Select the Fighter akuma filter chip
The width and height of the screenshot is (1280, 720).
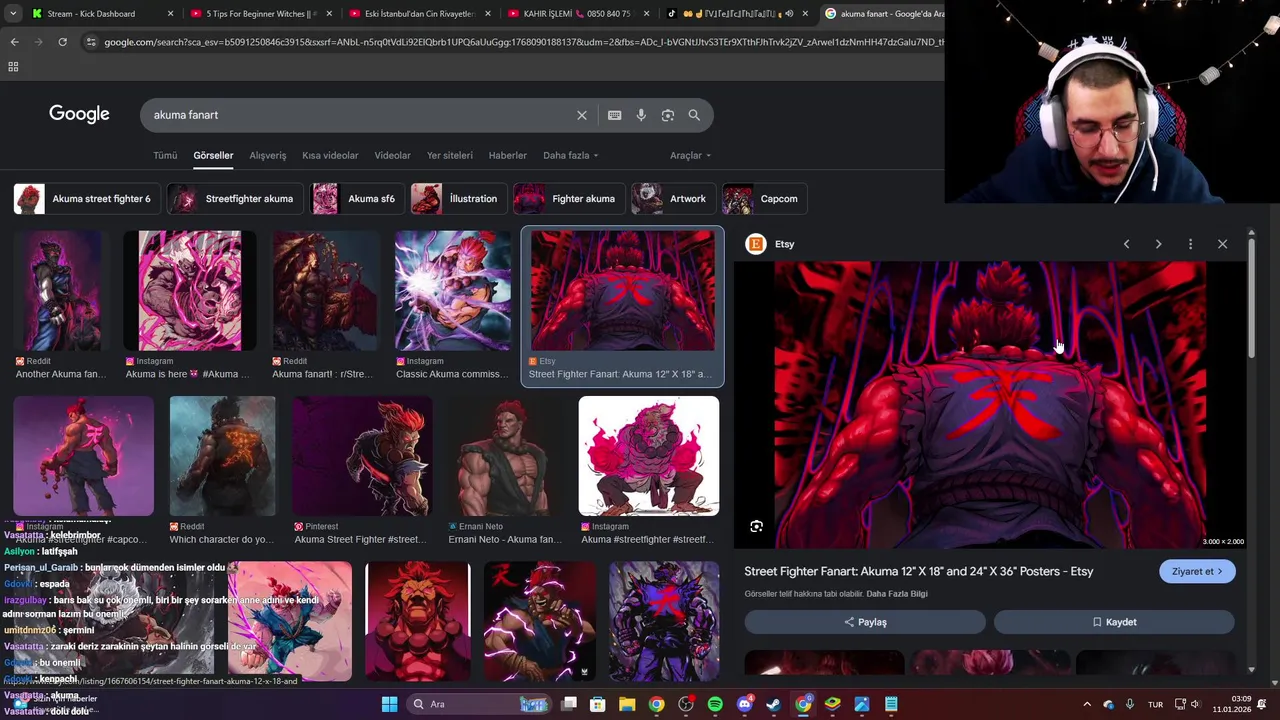570,199
